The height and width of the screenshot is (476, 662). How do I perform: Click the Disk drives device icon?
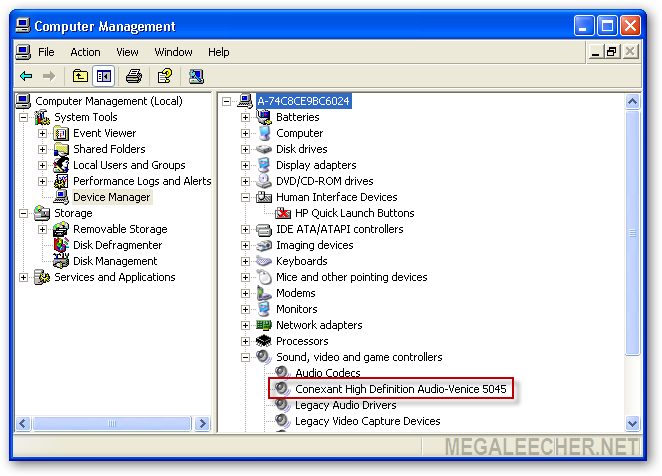pos(264,149)
